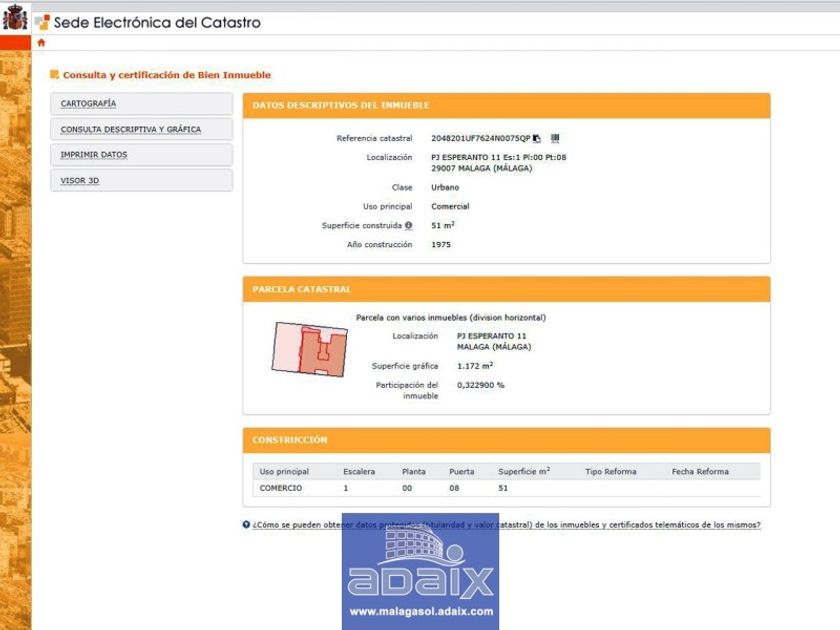
Task: Click the Datos Descriptivos del Inmueble header
Action: [x=341, y=105]
